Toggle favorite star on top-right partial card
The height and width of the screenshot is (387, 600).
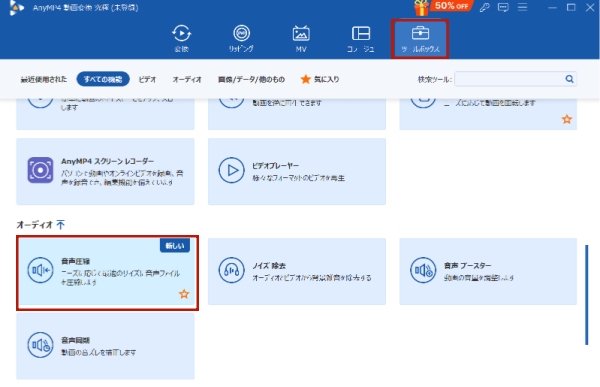click(567, 119)
